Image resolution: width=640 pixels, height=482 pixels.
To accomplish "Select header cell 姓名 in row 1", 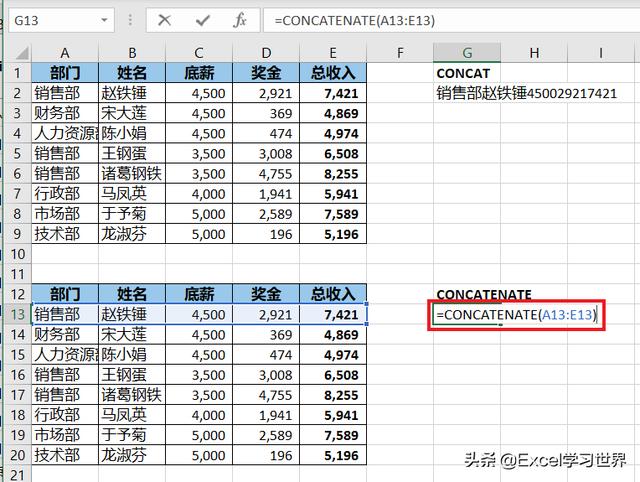I will point(132,73).
